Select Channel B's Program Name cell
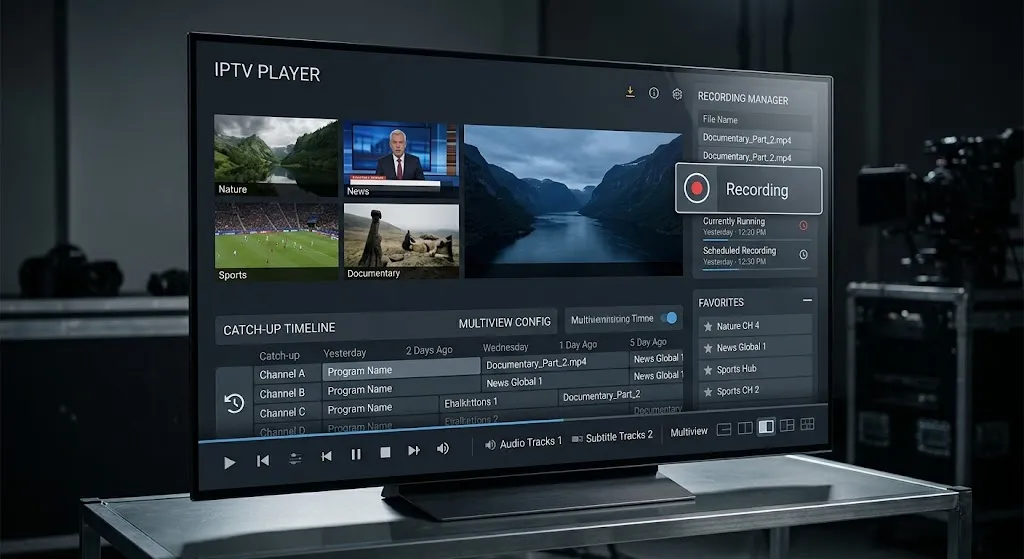 click(401, 388)
